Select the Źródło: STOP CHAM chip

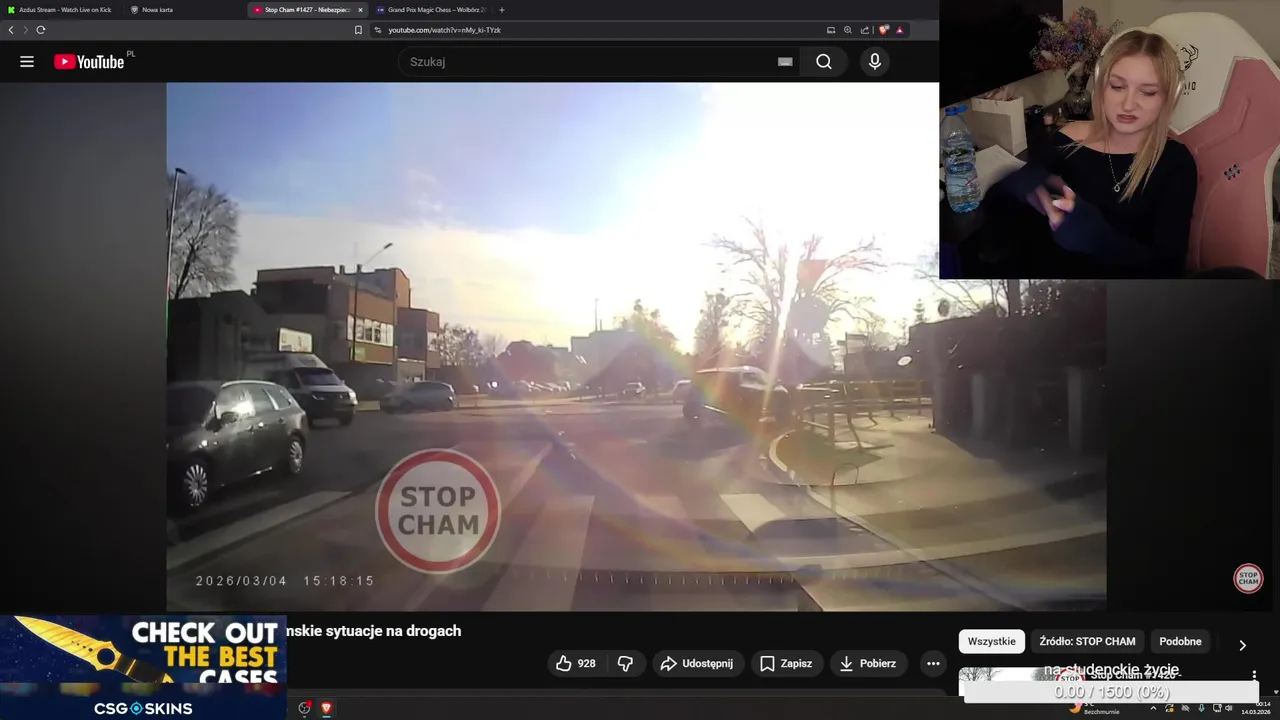tap(1087, 641)
